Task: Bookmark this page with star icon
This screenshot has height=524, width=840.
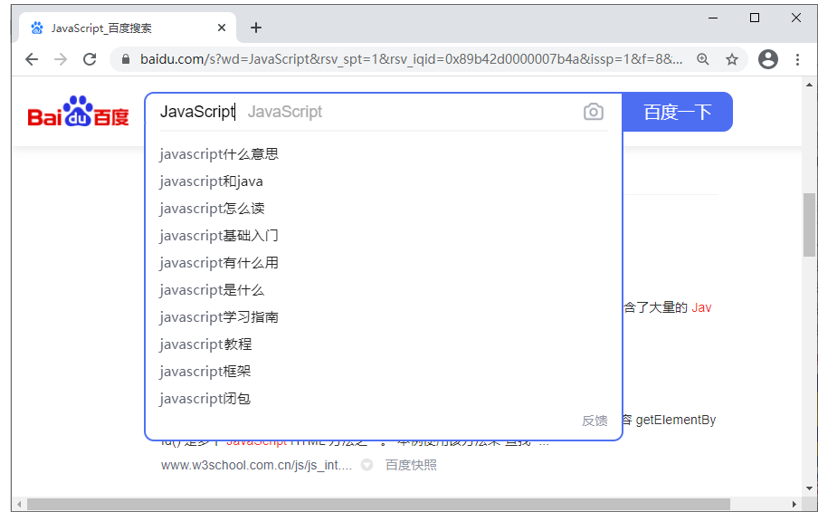Action: (x=732, y=59)
